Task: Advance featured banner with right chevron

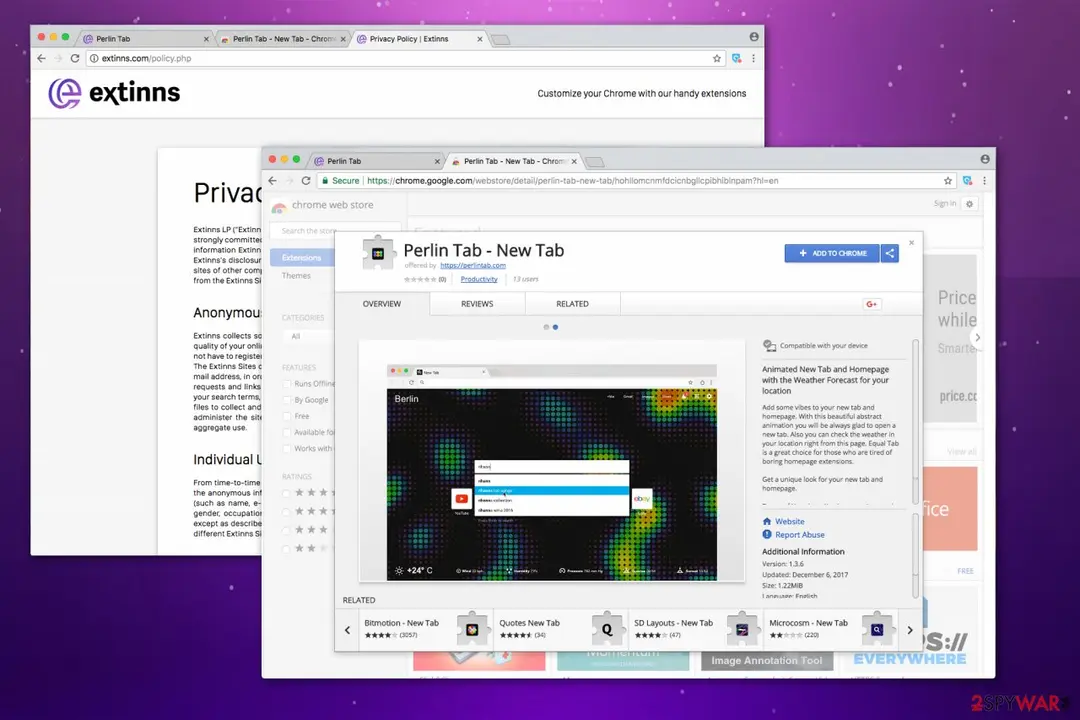Action: (977, 338)
